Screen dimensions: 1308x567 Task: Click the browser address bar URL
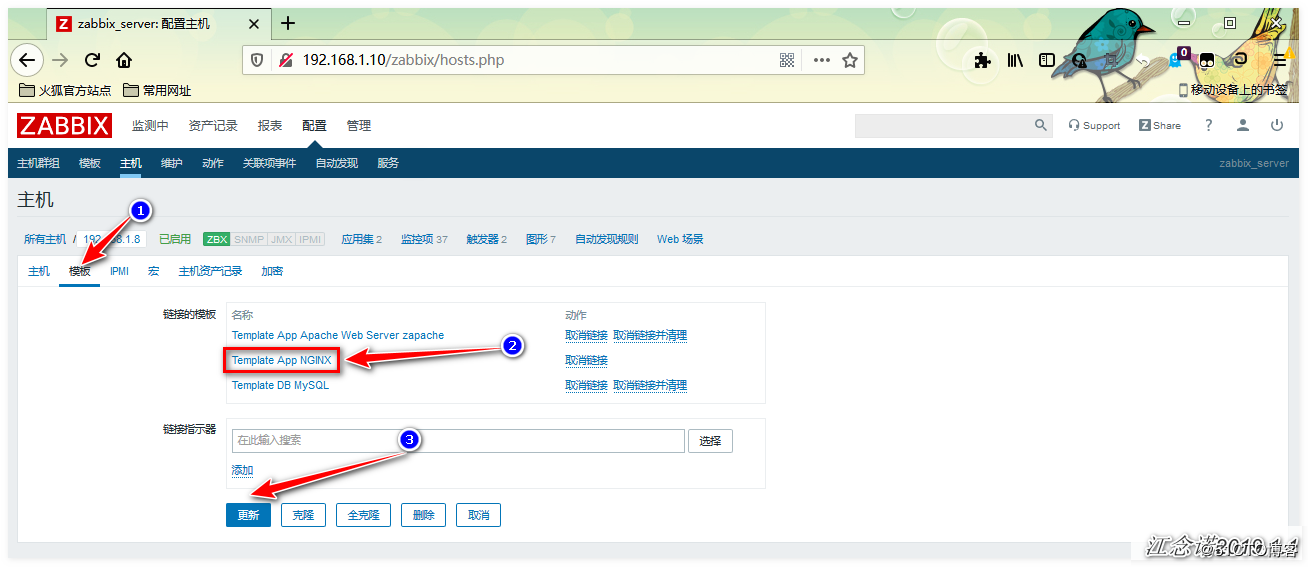pos(403,60)
